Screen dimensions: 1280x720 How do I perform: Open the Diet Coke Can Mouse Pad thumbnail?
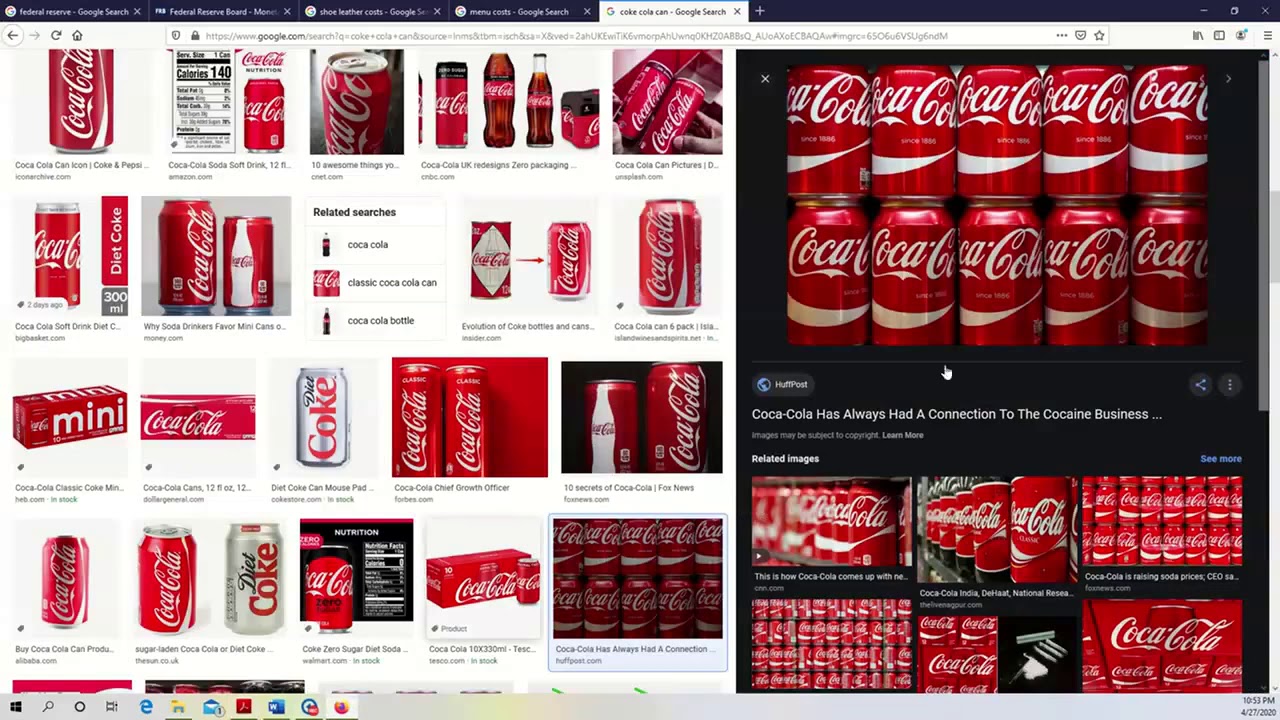click(324, 418)
